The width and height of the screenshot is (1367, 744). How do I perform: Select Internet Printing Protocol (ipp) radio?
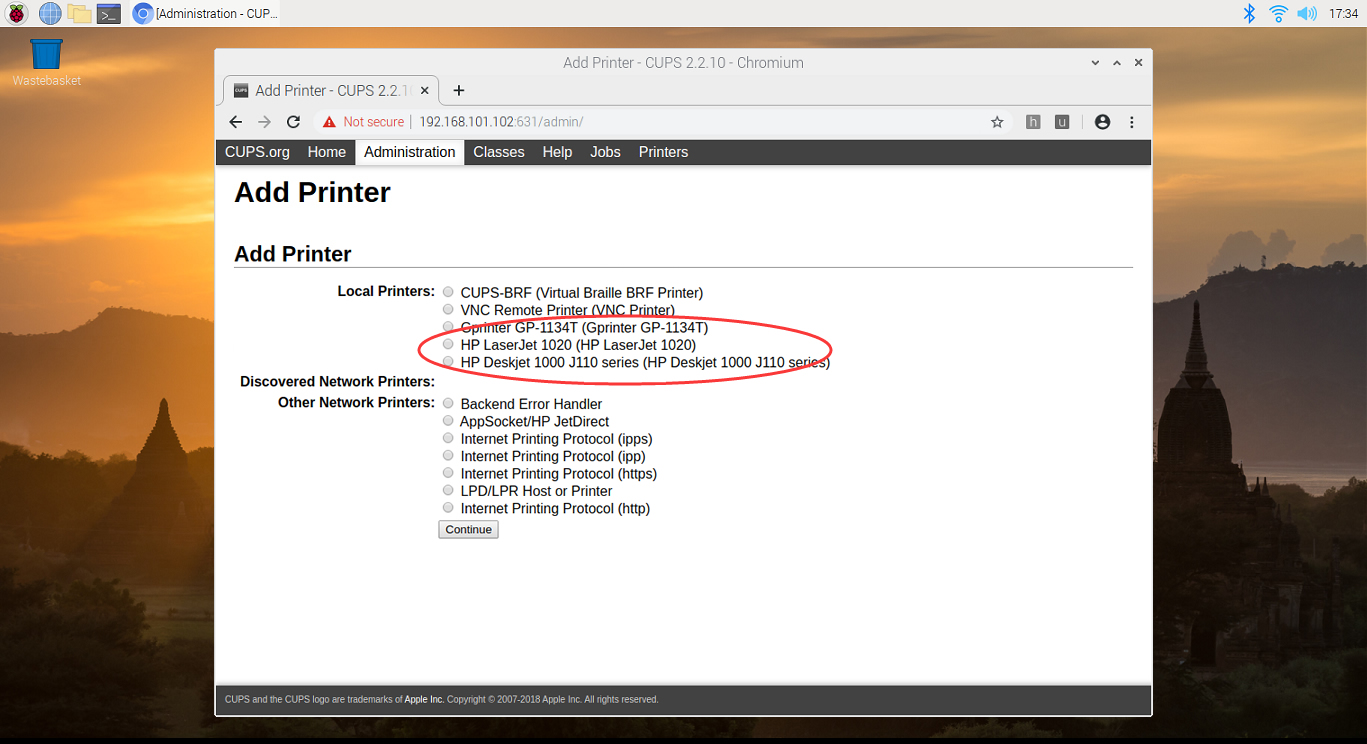448,455
